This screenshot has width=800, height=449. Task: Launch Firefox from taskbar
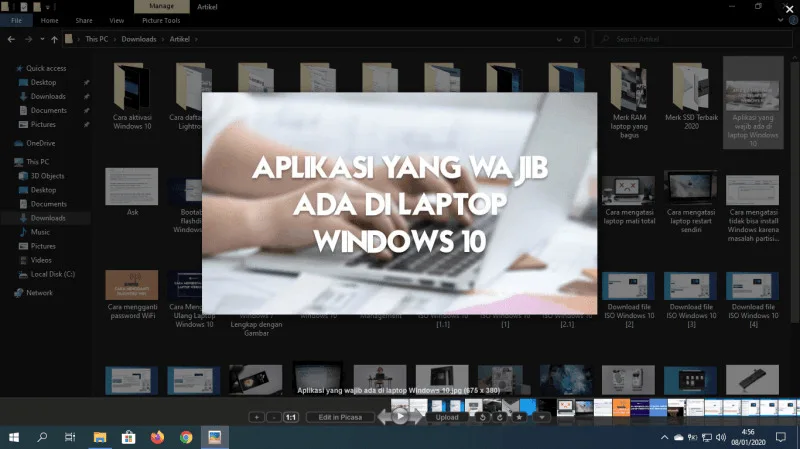pos(157,437)
